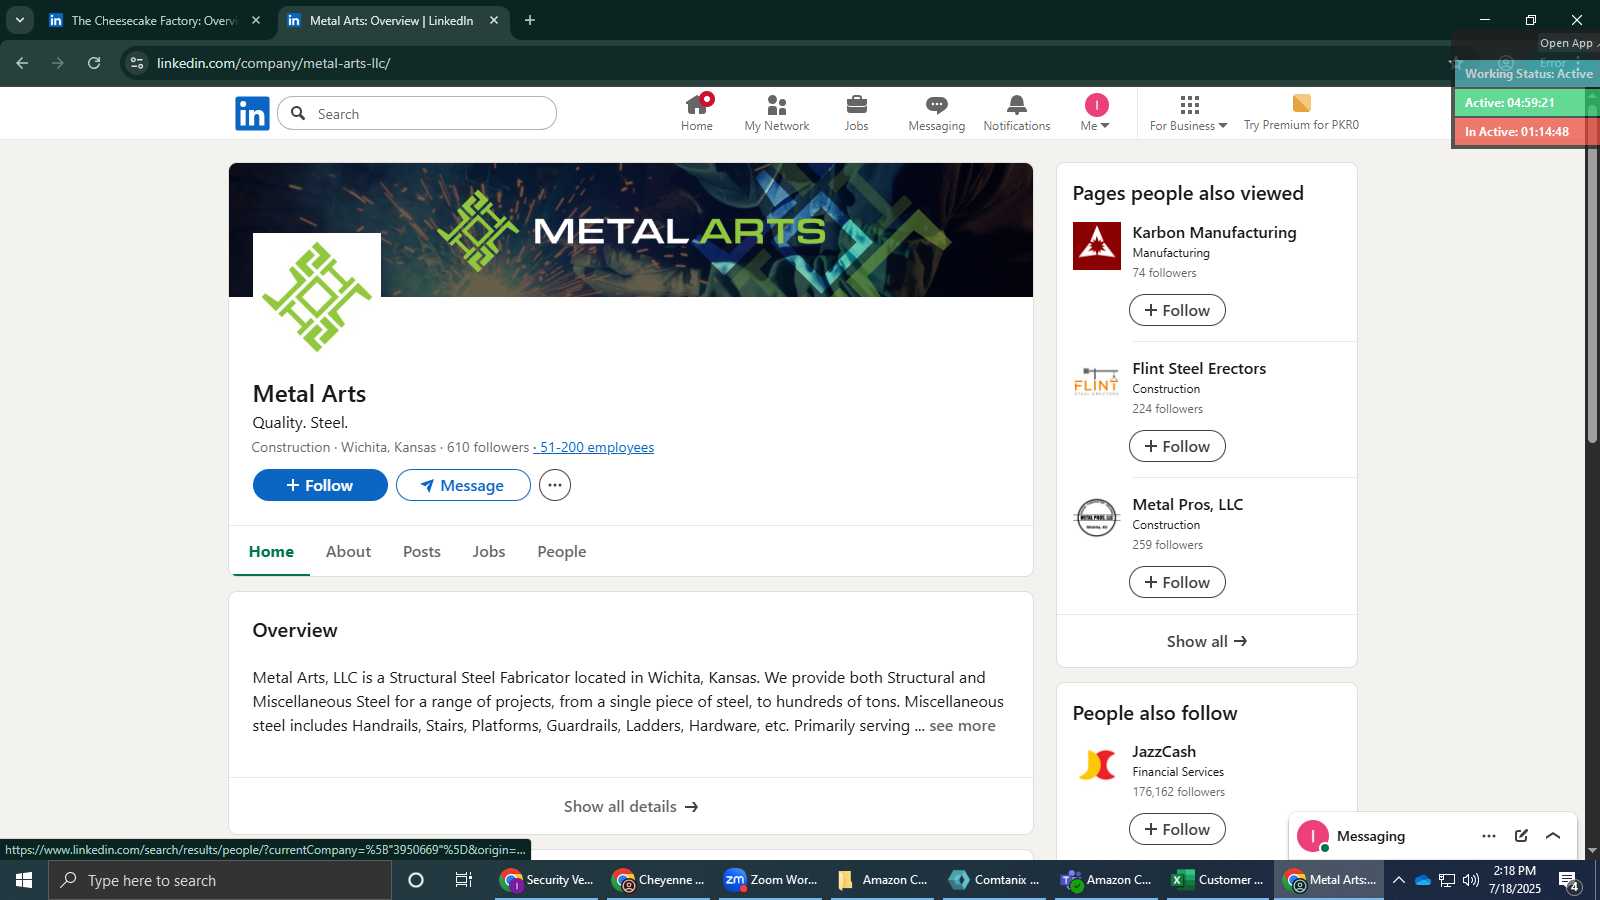The height and width of the screenshot is (900, 1600).
Task: Open the 51-200 employees link
Action: [x=594, y=447]
